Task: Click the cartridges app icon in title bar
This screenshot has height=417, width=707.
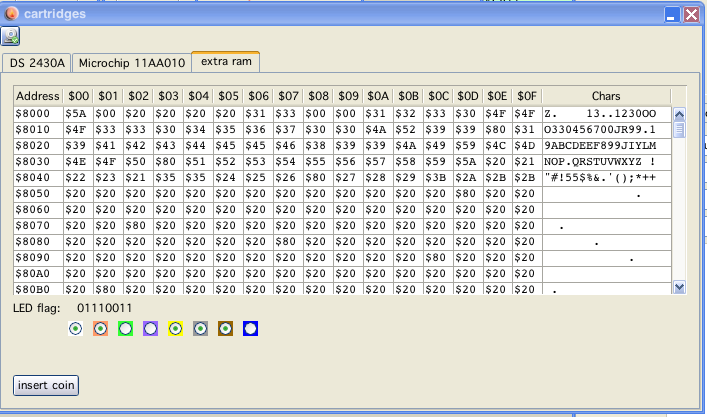Action: click(12, 13)
